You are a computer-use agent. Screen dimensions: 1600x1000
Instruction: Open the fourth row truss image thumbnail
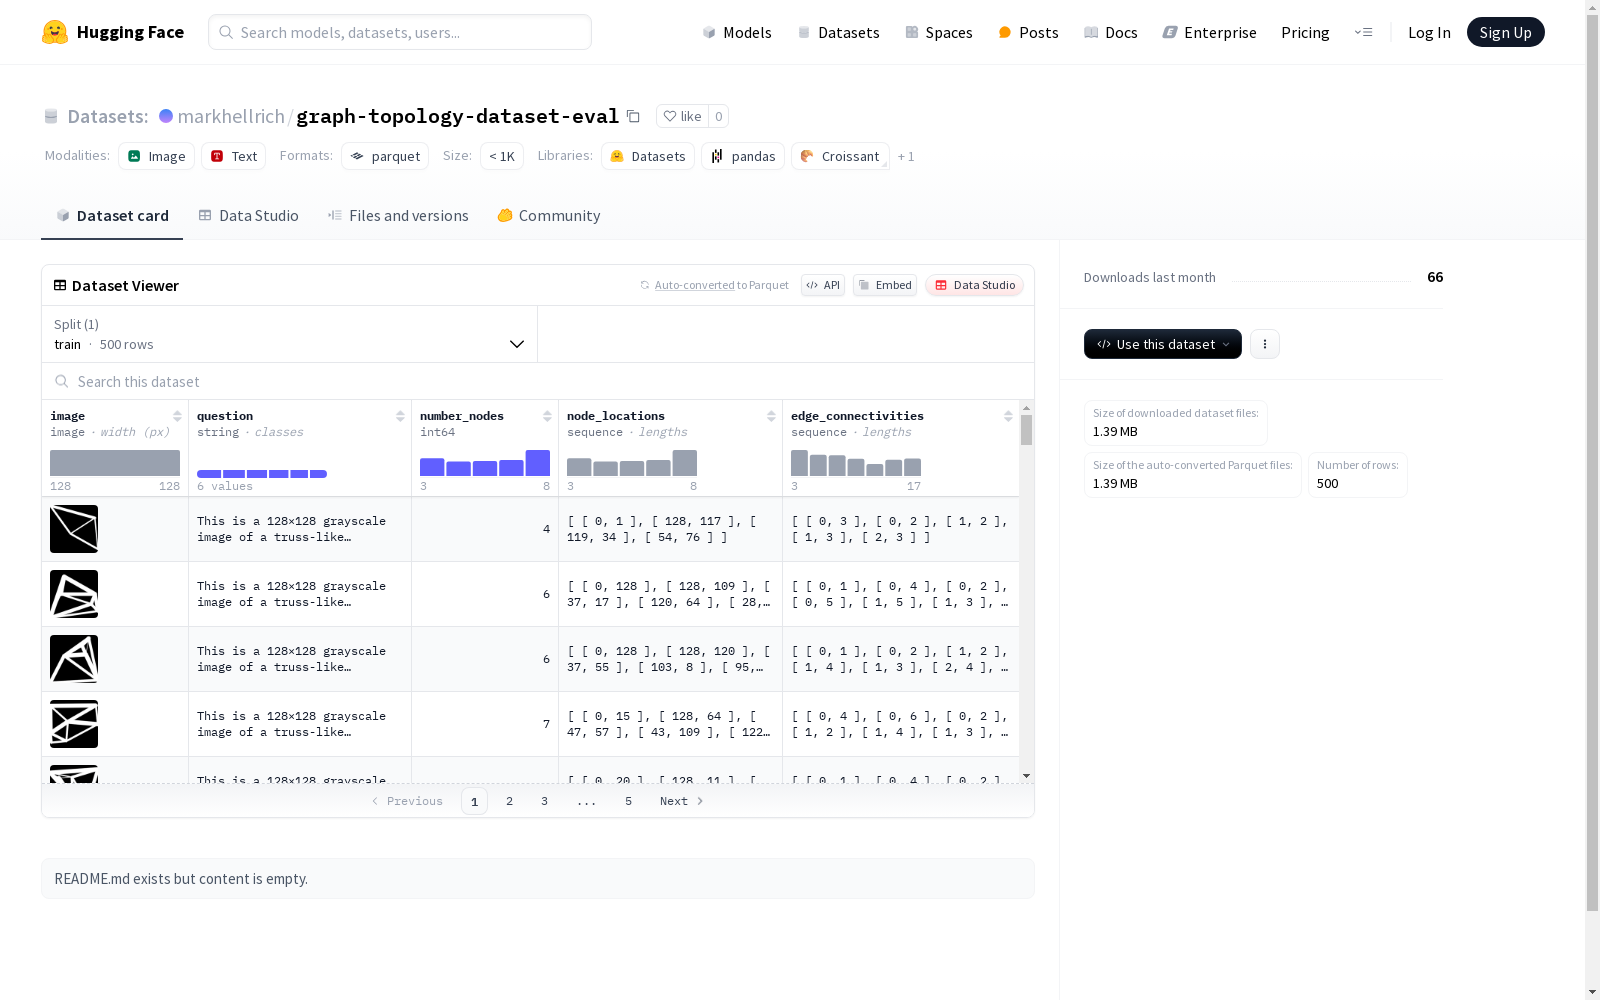[x=74, y=724]
